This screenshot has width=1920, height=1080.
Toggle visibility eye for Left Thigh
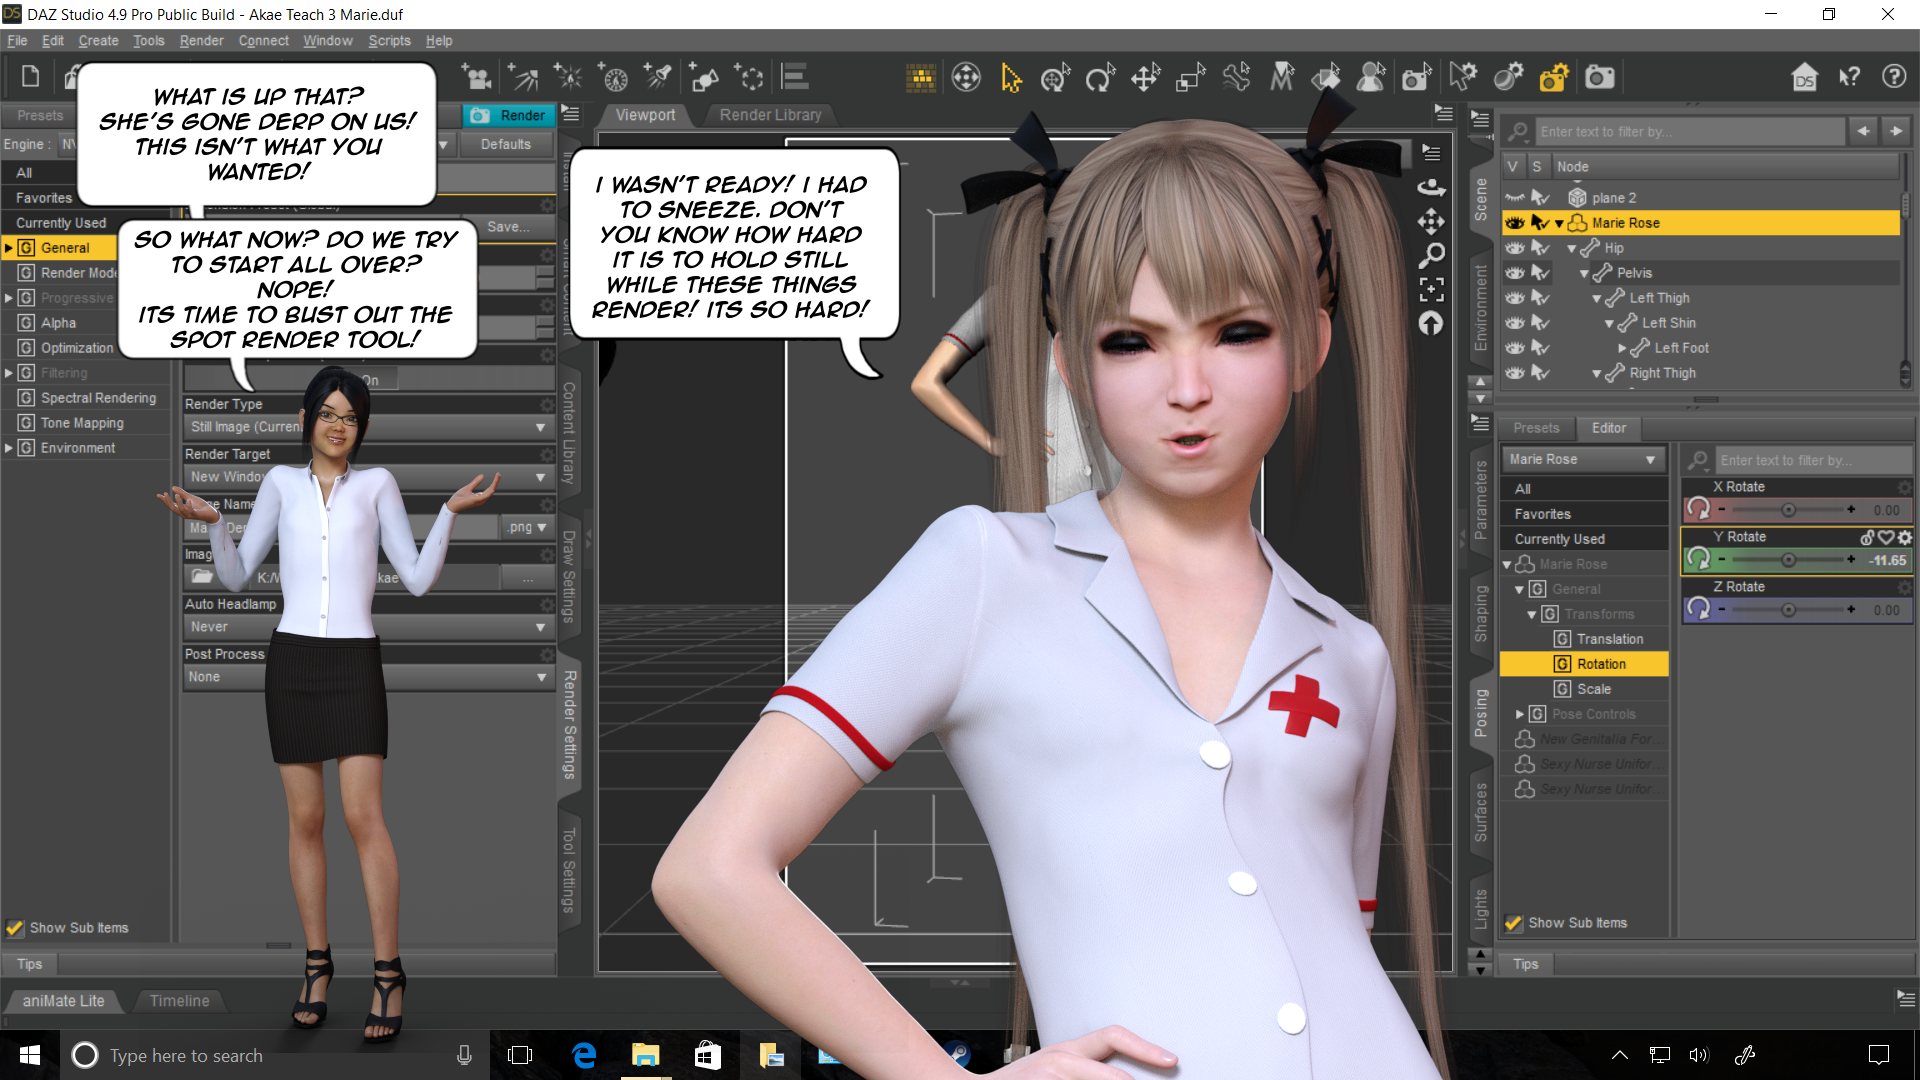(1515, 298)
